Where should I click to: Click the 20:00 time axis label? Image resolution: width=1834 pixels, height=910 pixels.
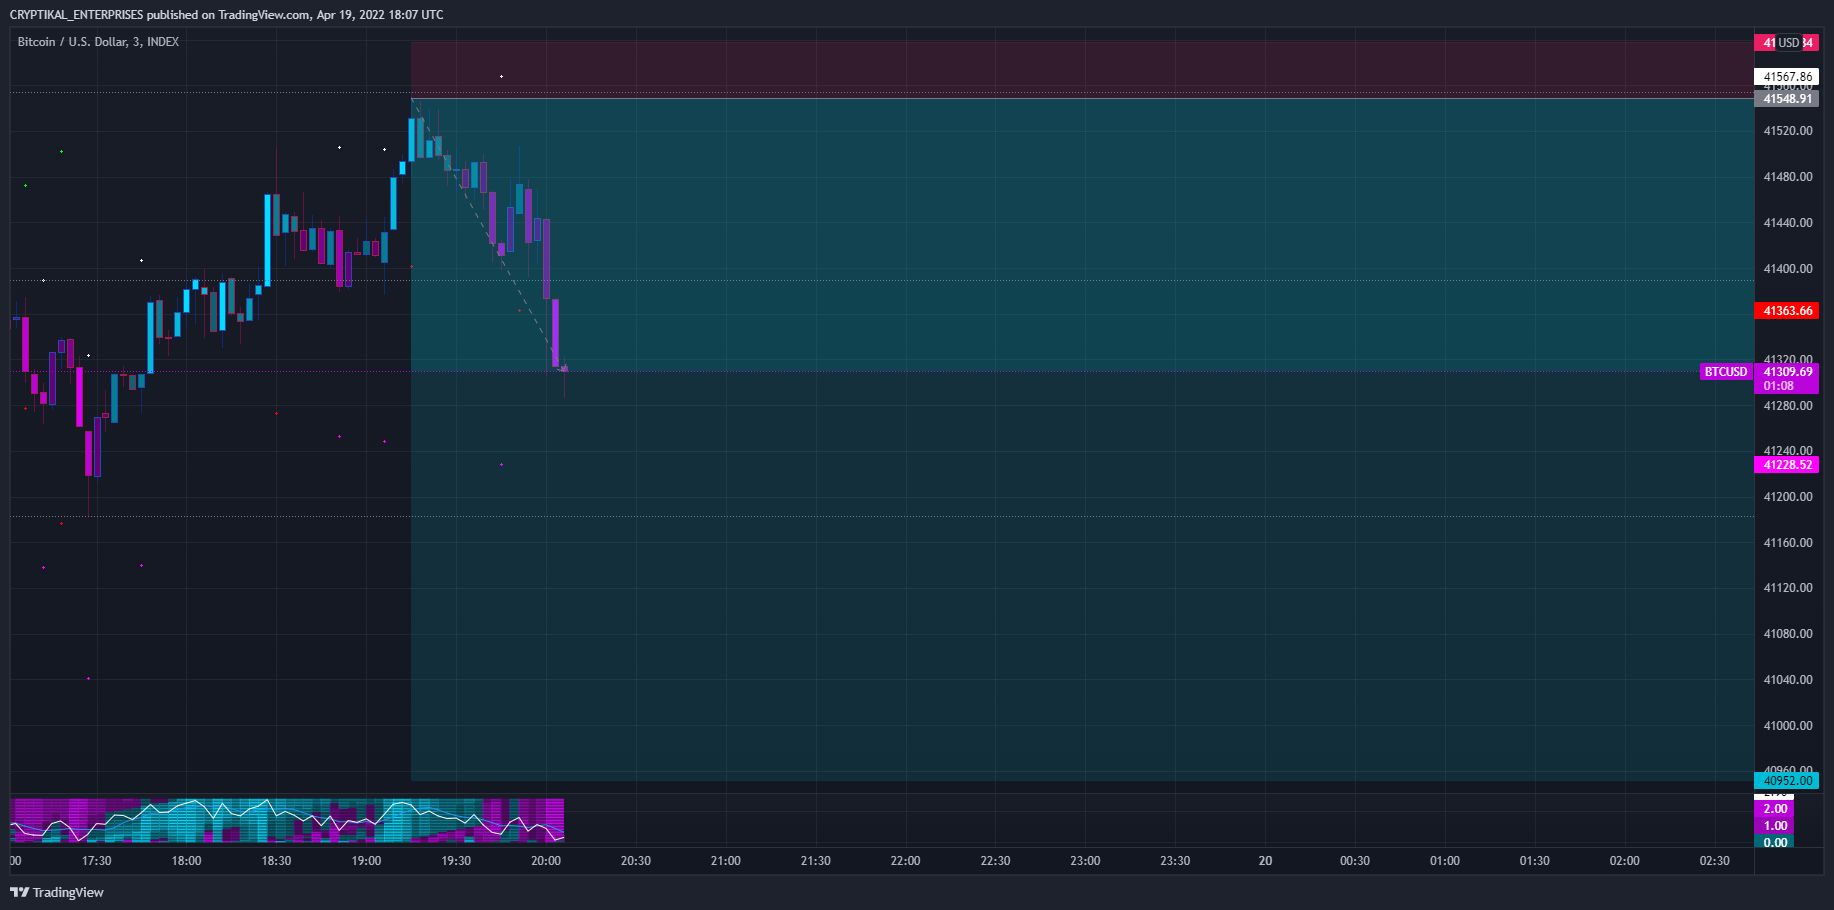tap(546, 861)
